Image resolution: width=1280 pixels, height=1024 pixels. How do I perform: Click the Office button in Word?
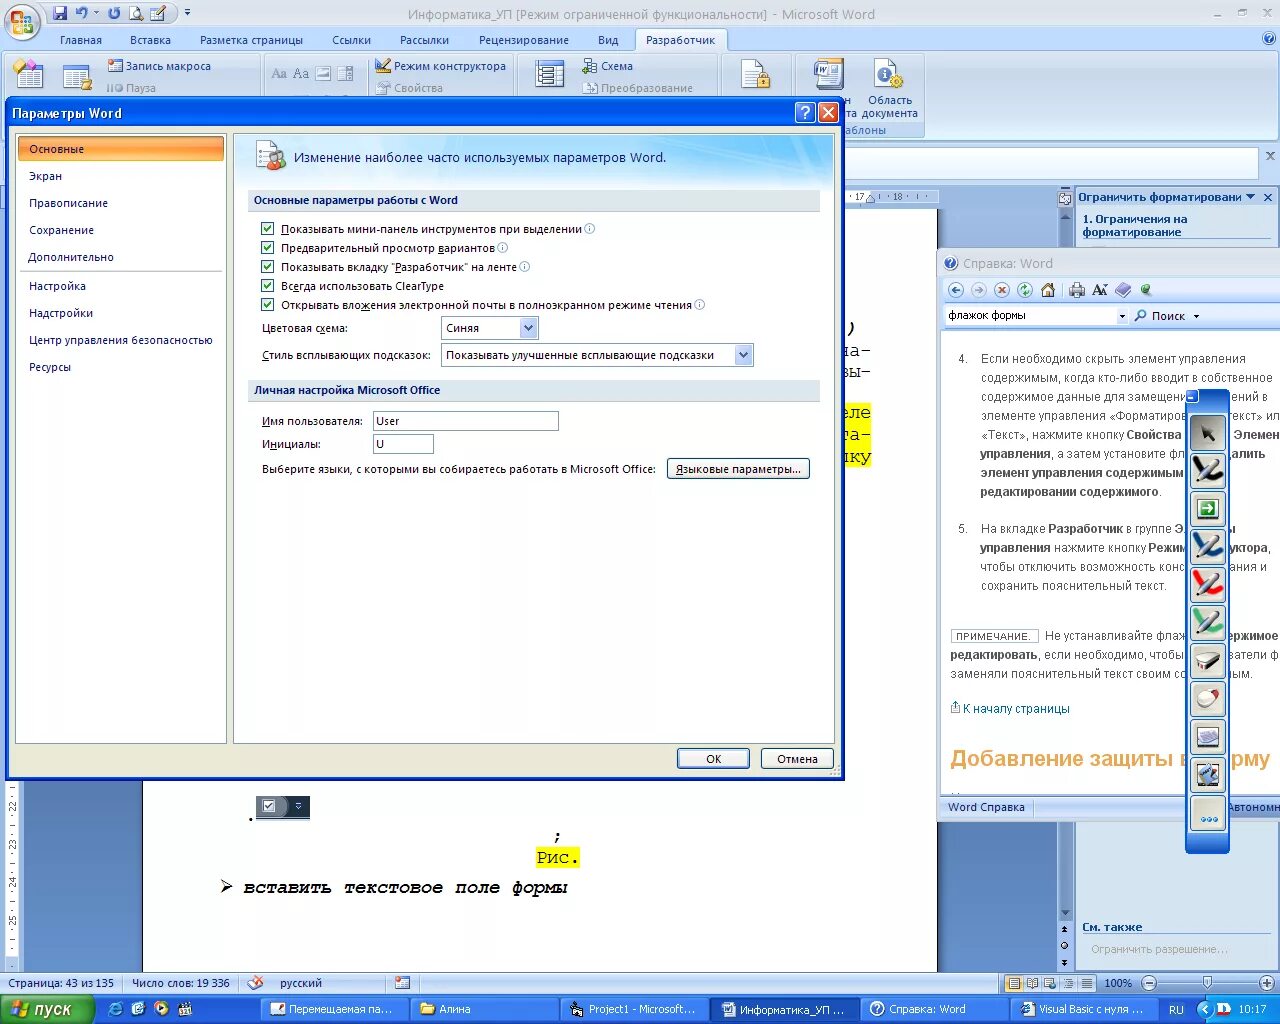22,21
